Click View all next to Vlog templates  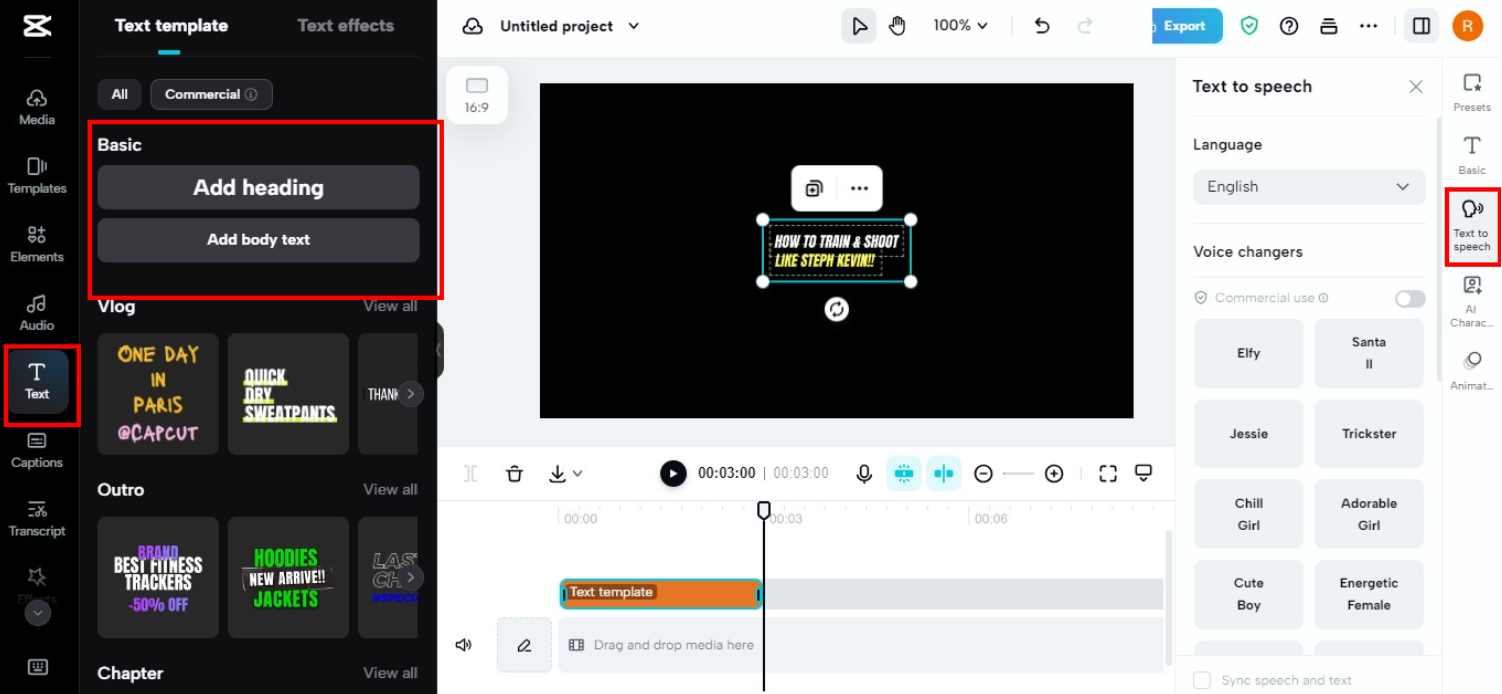click(390, 306)
